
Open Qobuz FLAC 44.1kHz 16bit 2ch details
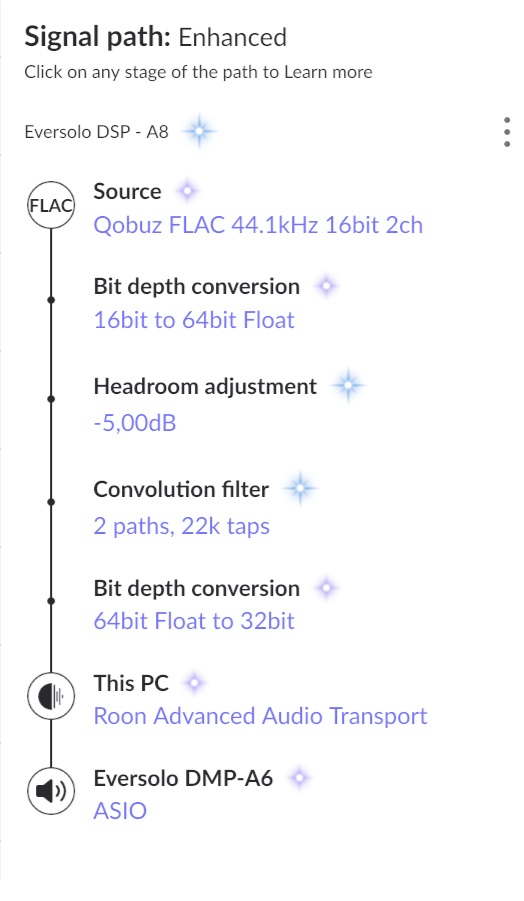tap(258, 225)
